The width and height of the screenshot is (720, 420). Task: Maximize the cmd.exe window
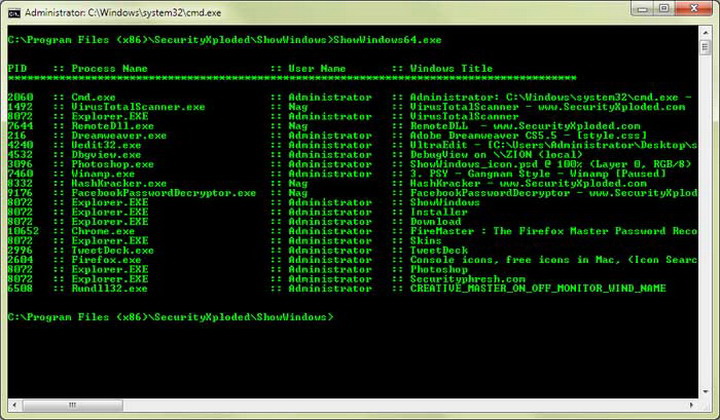tap(664, 9)
